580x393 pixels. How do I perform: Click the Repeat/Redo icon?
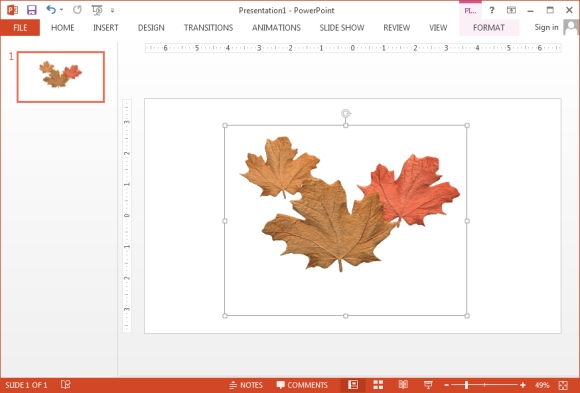[x=77, y=10]
